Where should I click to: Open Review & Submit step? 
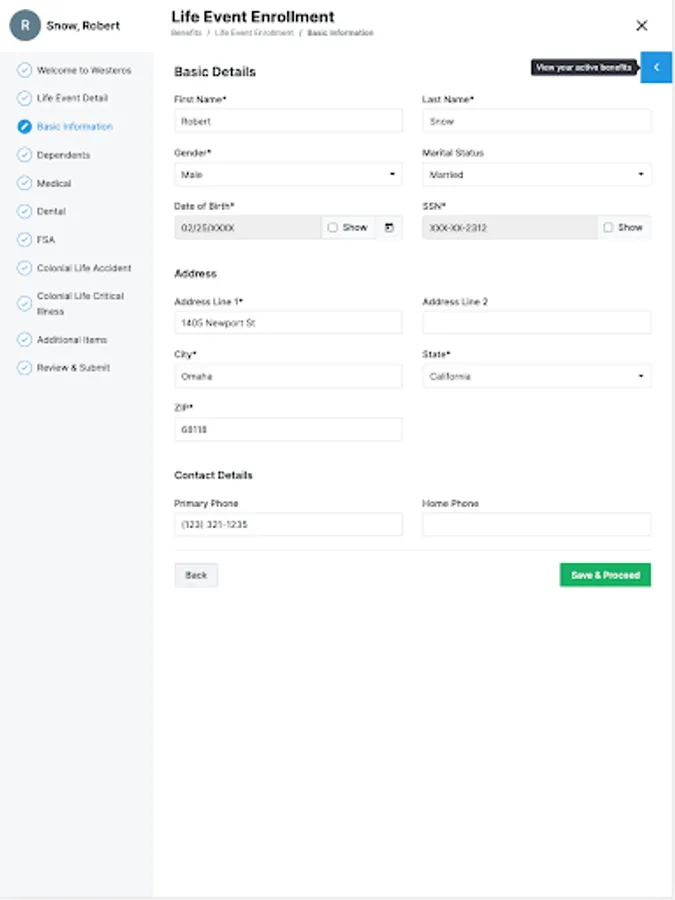pyautogui.click(x=73, y=368)
